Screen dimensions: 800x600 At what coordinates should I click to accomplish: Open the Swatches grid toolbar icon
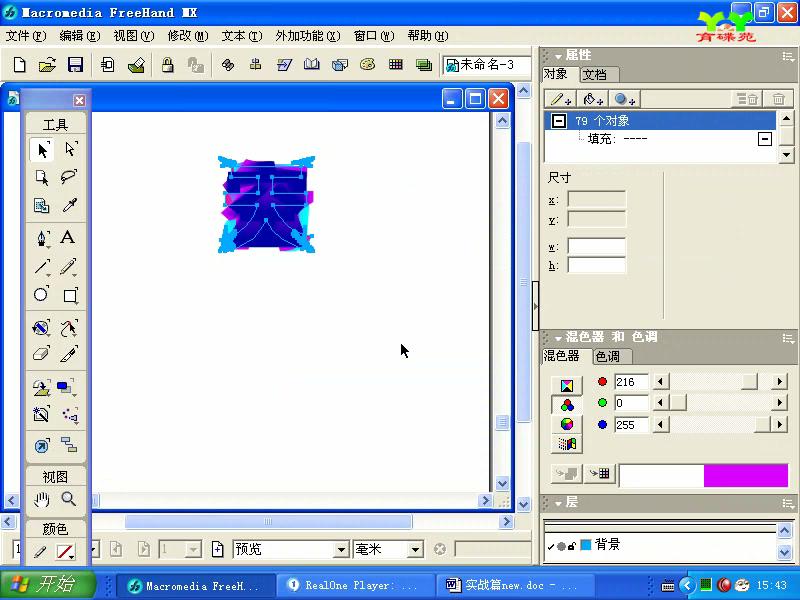(x=395, y=64)
